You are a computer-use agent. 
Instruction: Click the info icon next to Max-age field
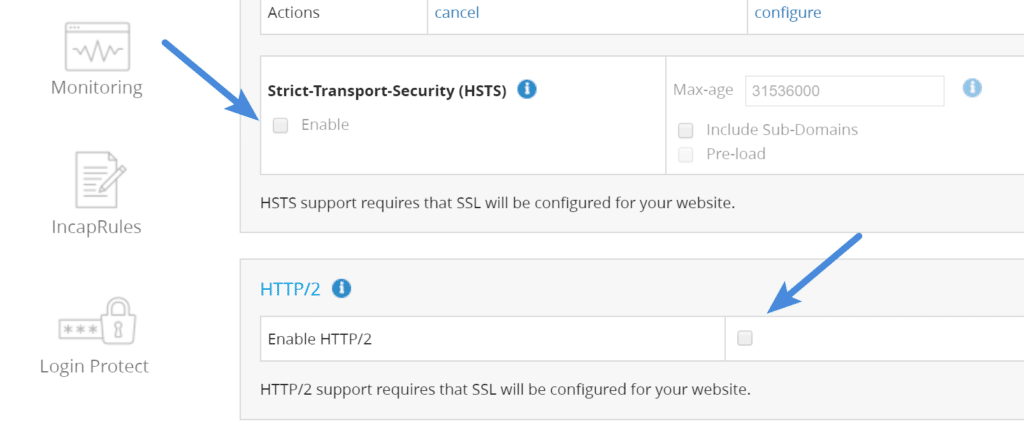tap(972, 88)
